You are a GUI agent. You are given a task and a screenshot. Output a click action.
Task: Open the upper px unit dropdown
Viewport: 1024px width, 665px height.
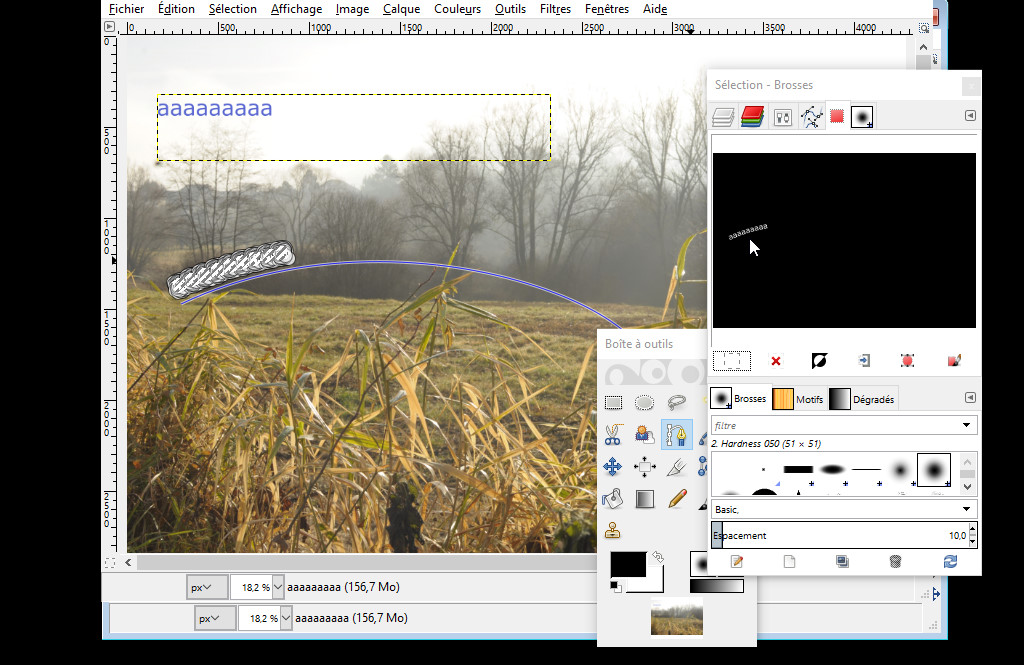pyautogui.click(x=207, y=587)
